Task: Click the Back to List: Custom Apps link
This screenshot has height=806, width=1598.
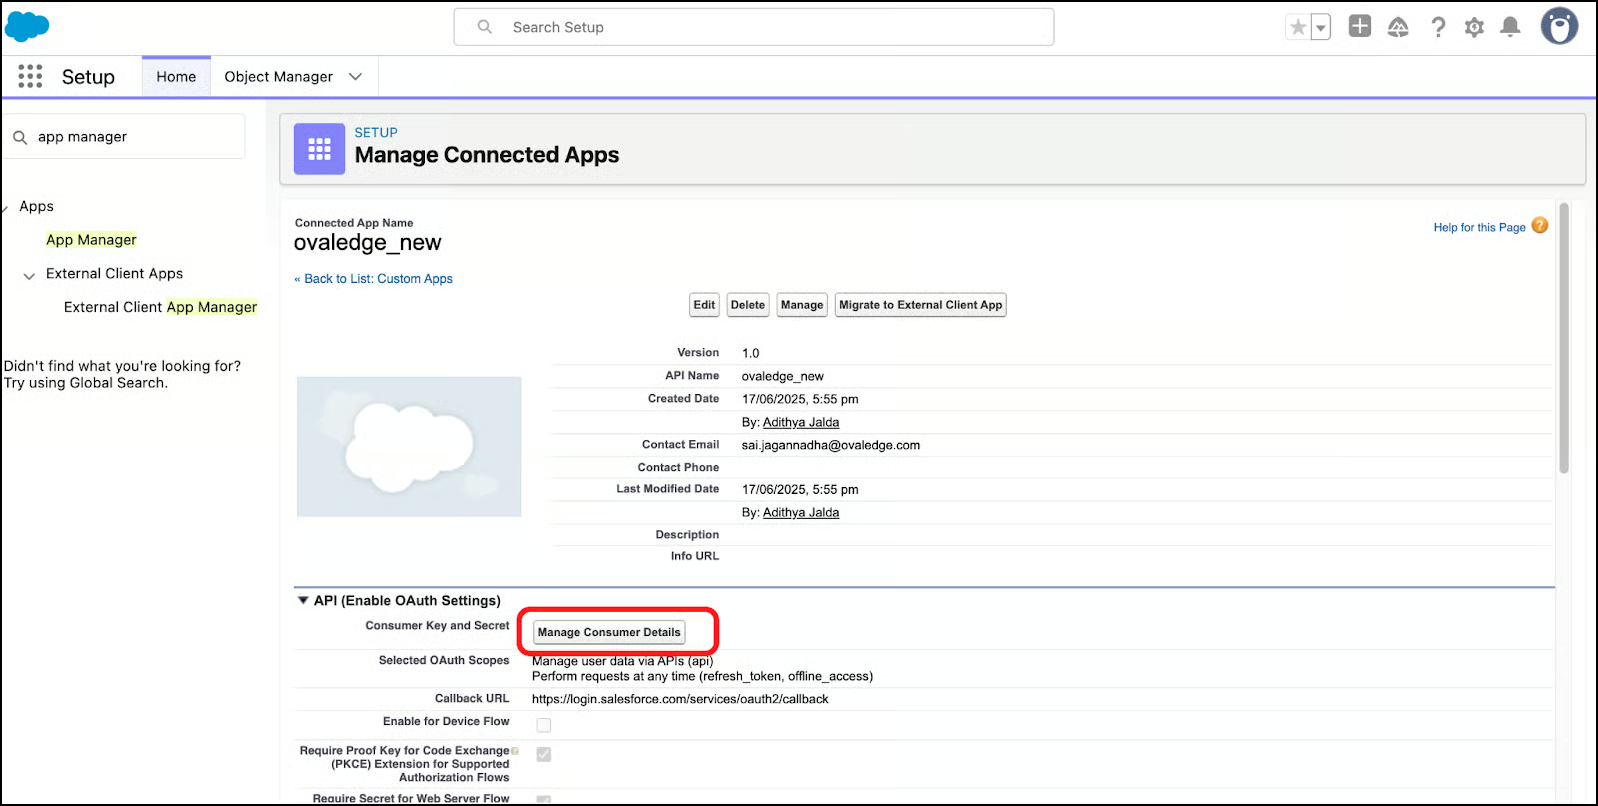Action: click(x=378, y=279)
